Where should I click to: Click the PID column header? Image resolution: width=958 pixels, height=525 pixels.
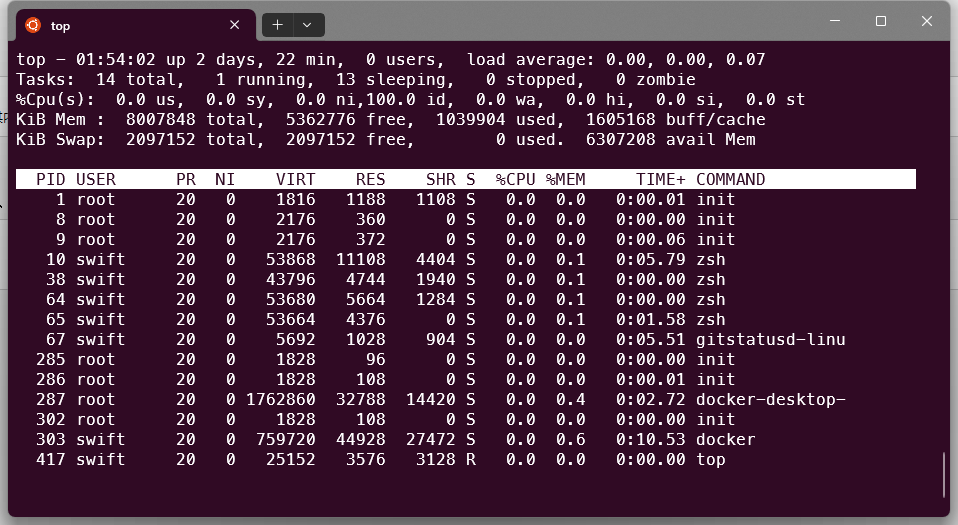point(51,180)
